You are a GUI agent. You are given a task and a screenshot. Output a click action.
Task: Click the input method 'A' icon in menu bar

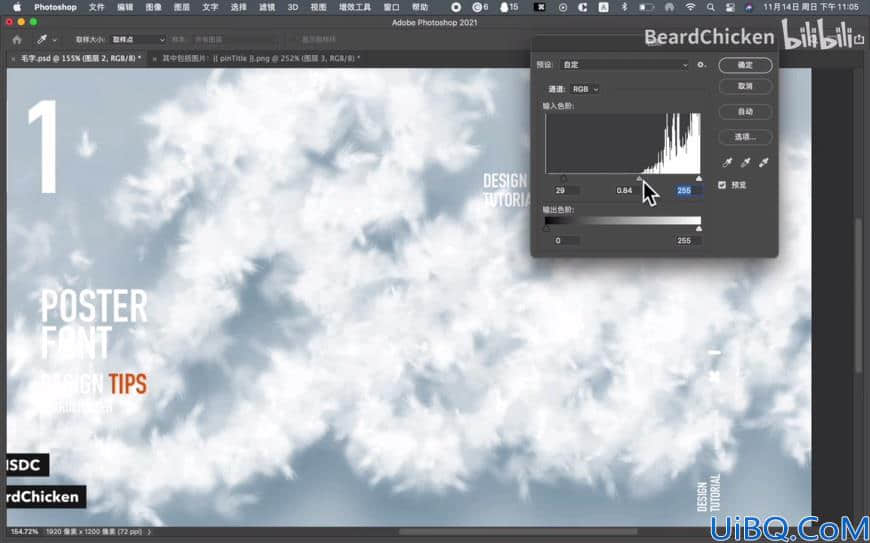(603, 7)
